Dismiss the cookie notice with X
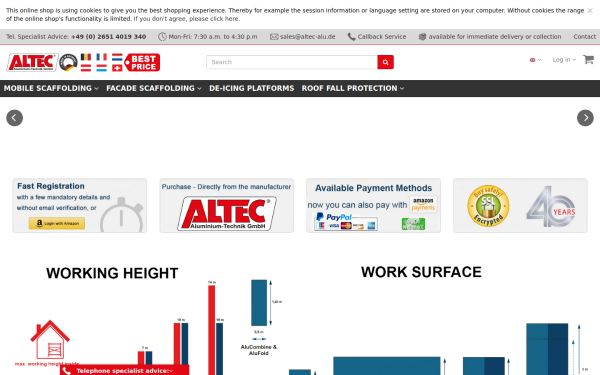600x375 pixels. click(x=590, y=11)
